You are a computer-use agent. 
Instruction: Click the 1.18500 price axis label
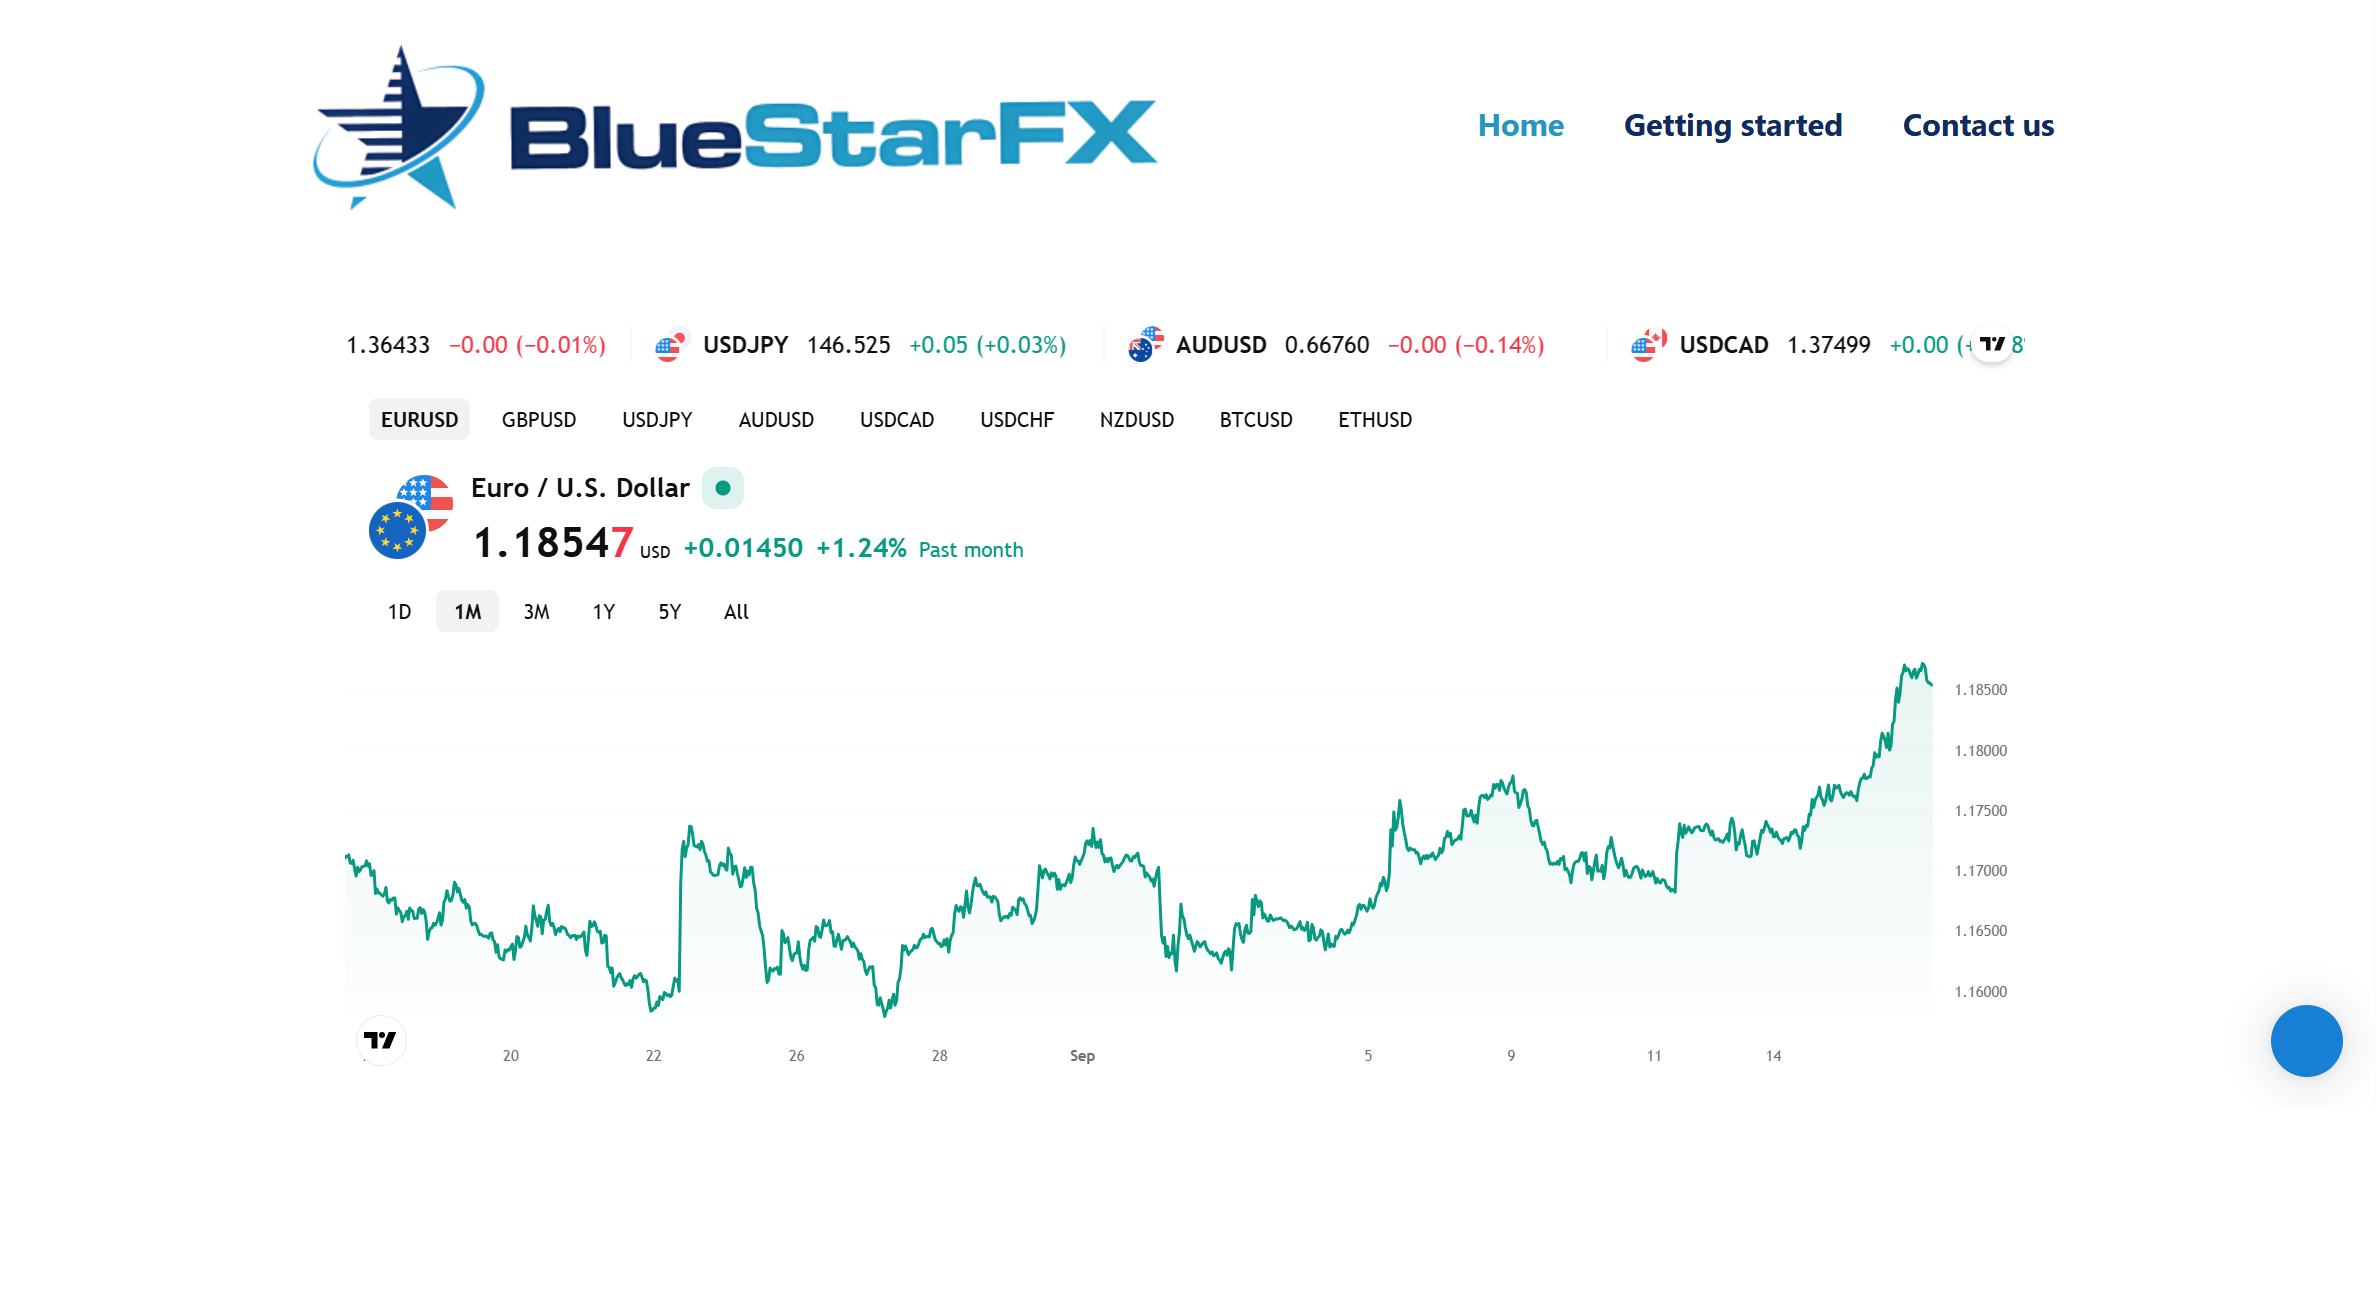coord(1980,690)
